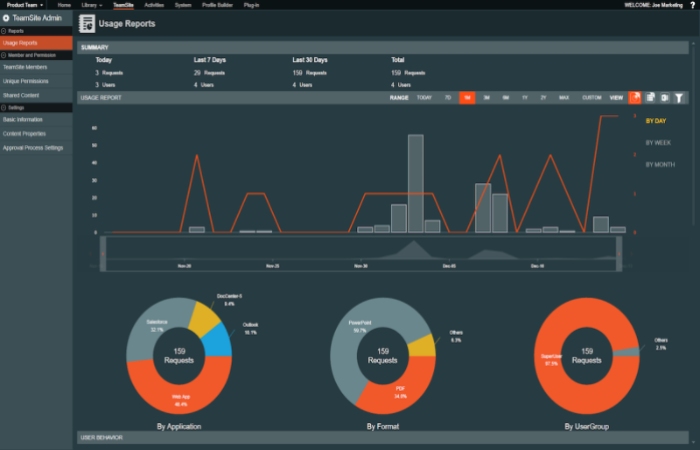Click the 'By Application' chart label
The width and height of the screenshot is (700, 450).
(179, 426)
